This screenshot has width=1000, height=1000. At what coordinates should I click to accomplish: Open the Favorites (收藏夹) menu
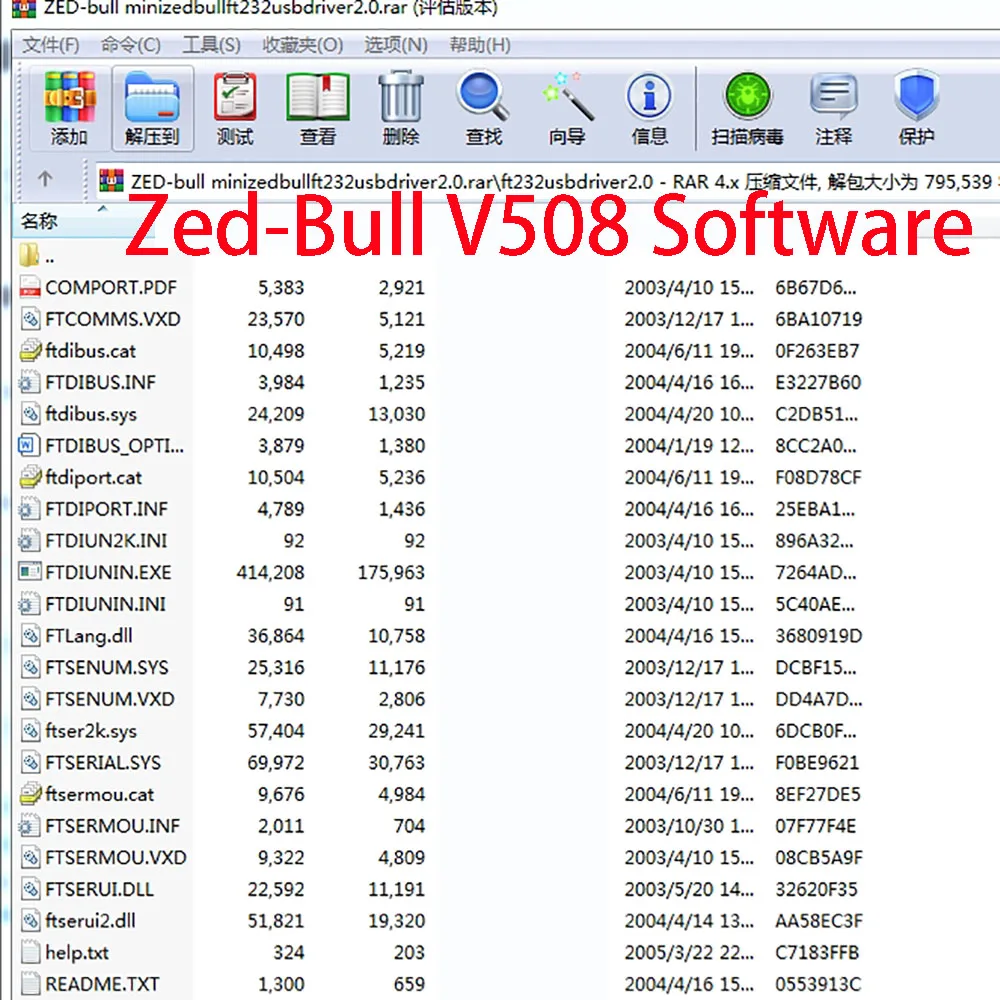tap(302, 45)
